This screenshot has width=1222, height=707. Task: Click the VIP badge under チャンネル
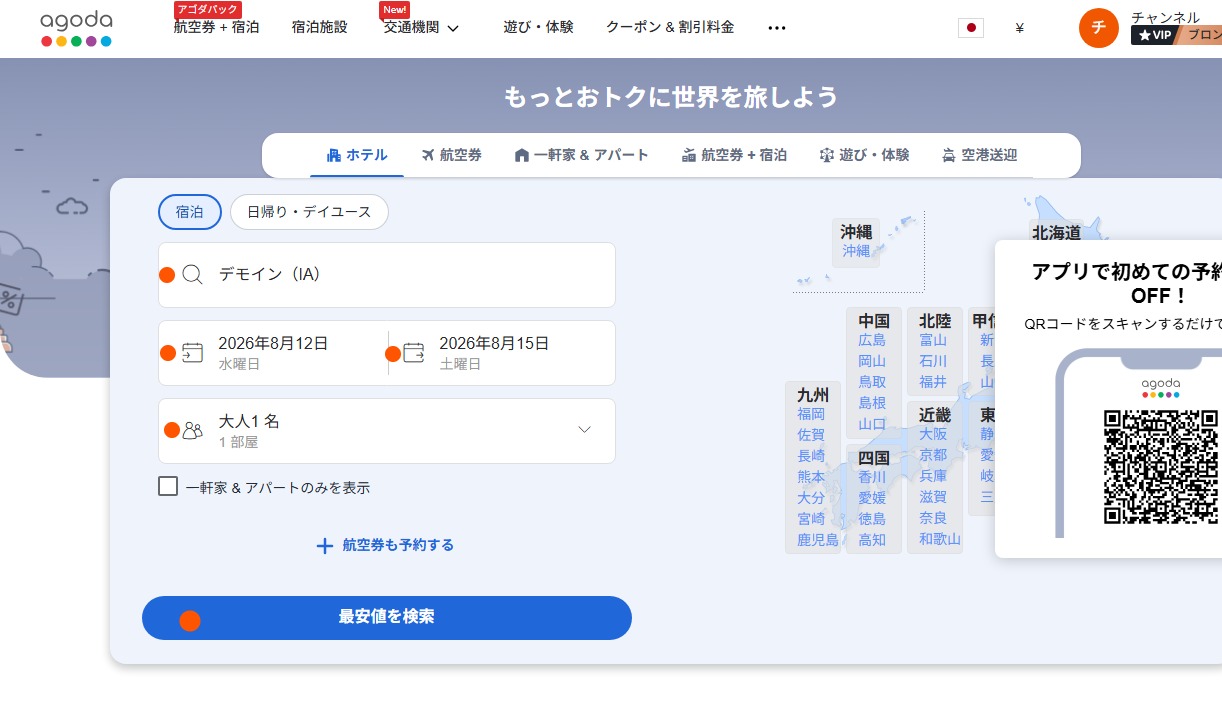point(1153,35)
